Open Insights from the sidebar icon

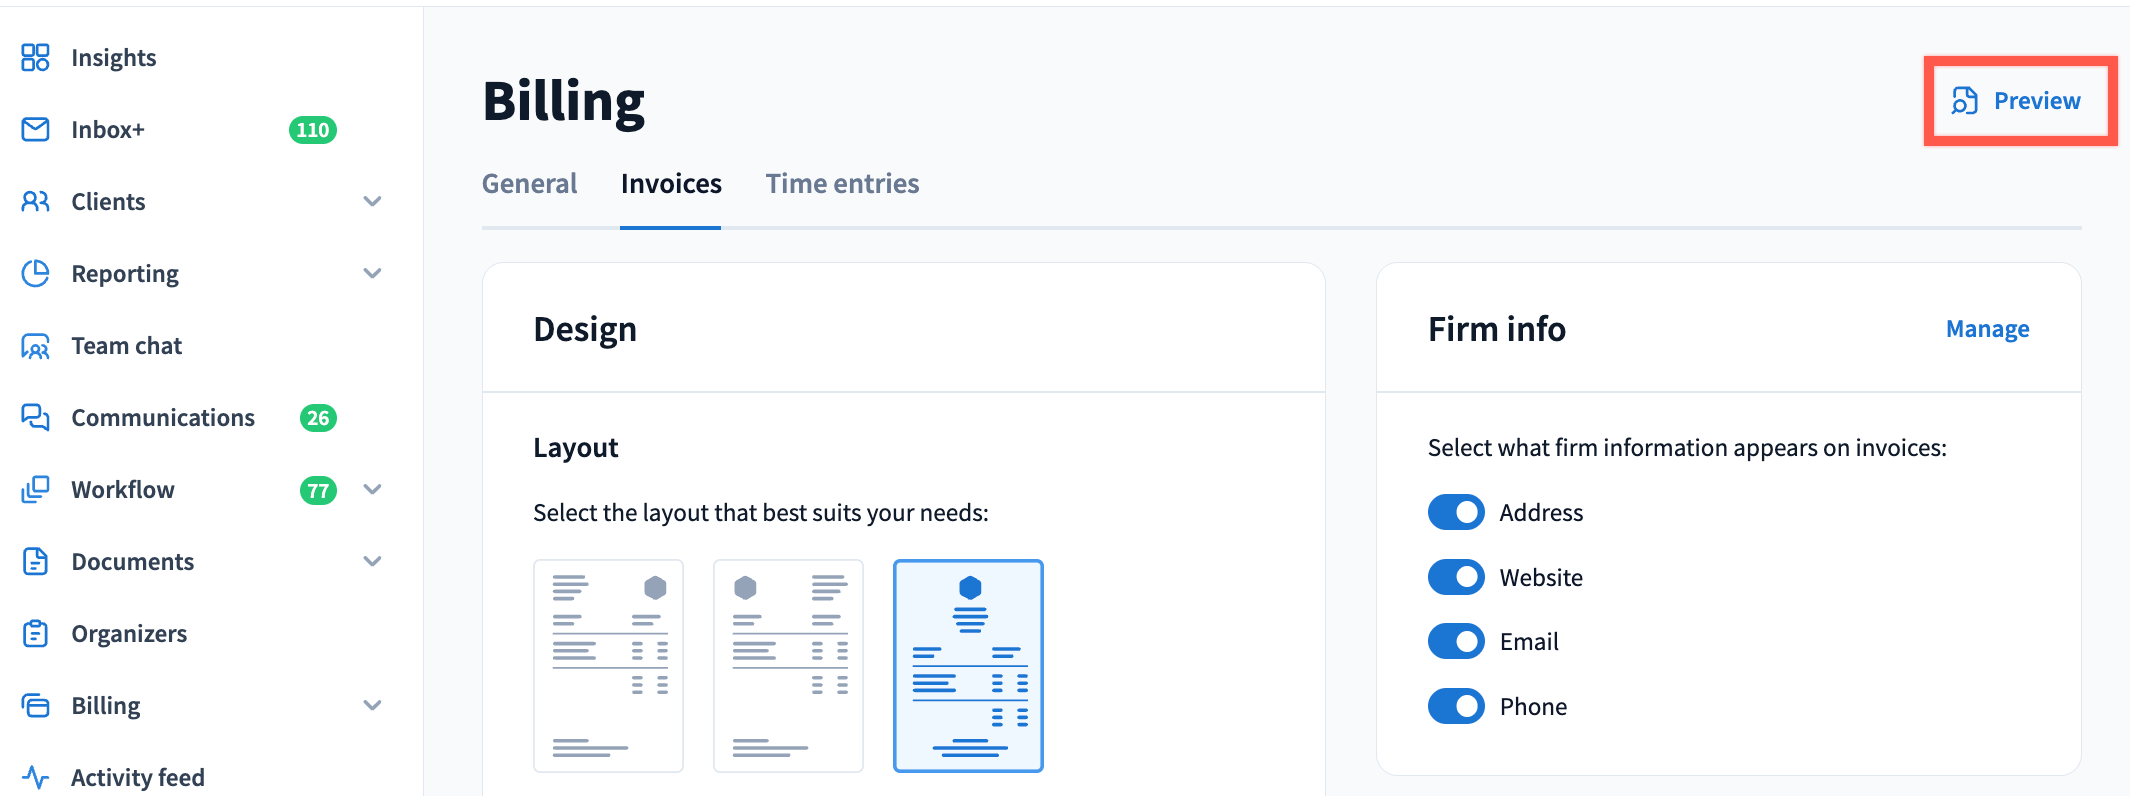[x=36, y=58]
